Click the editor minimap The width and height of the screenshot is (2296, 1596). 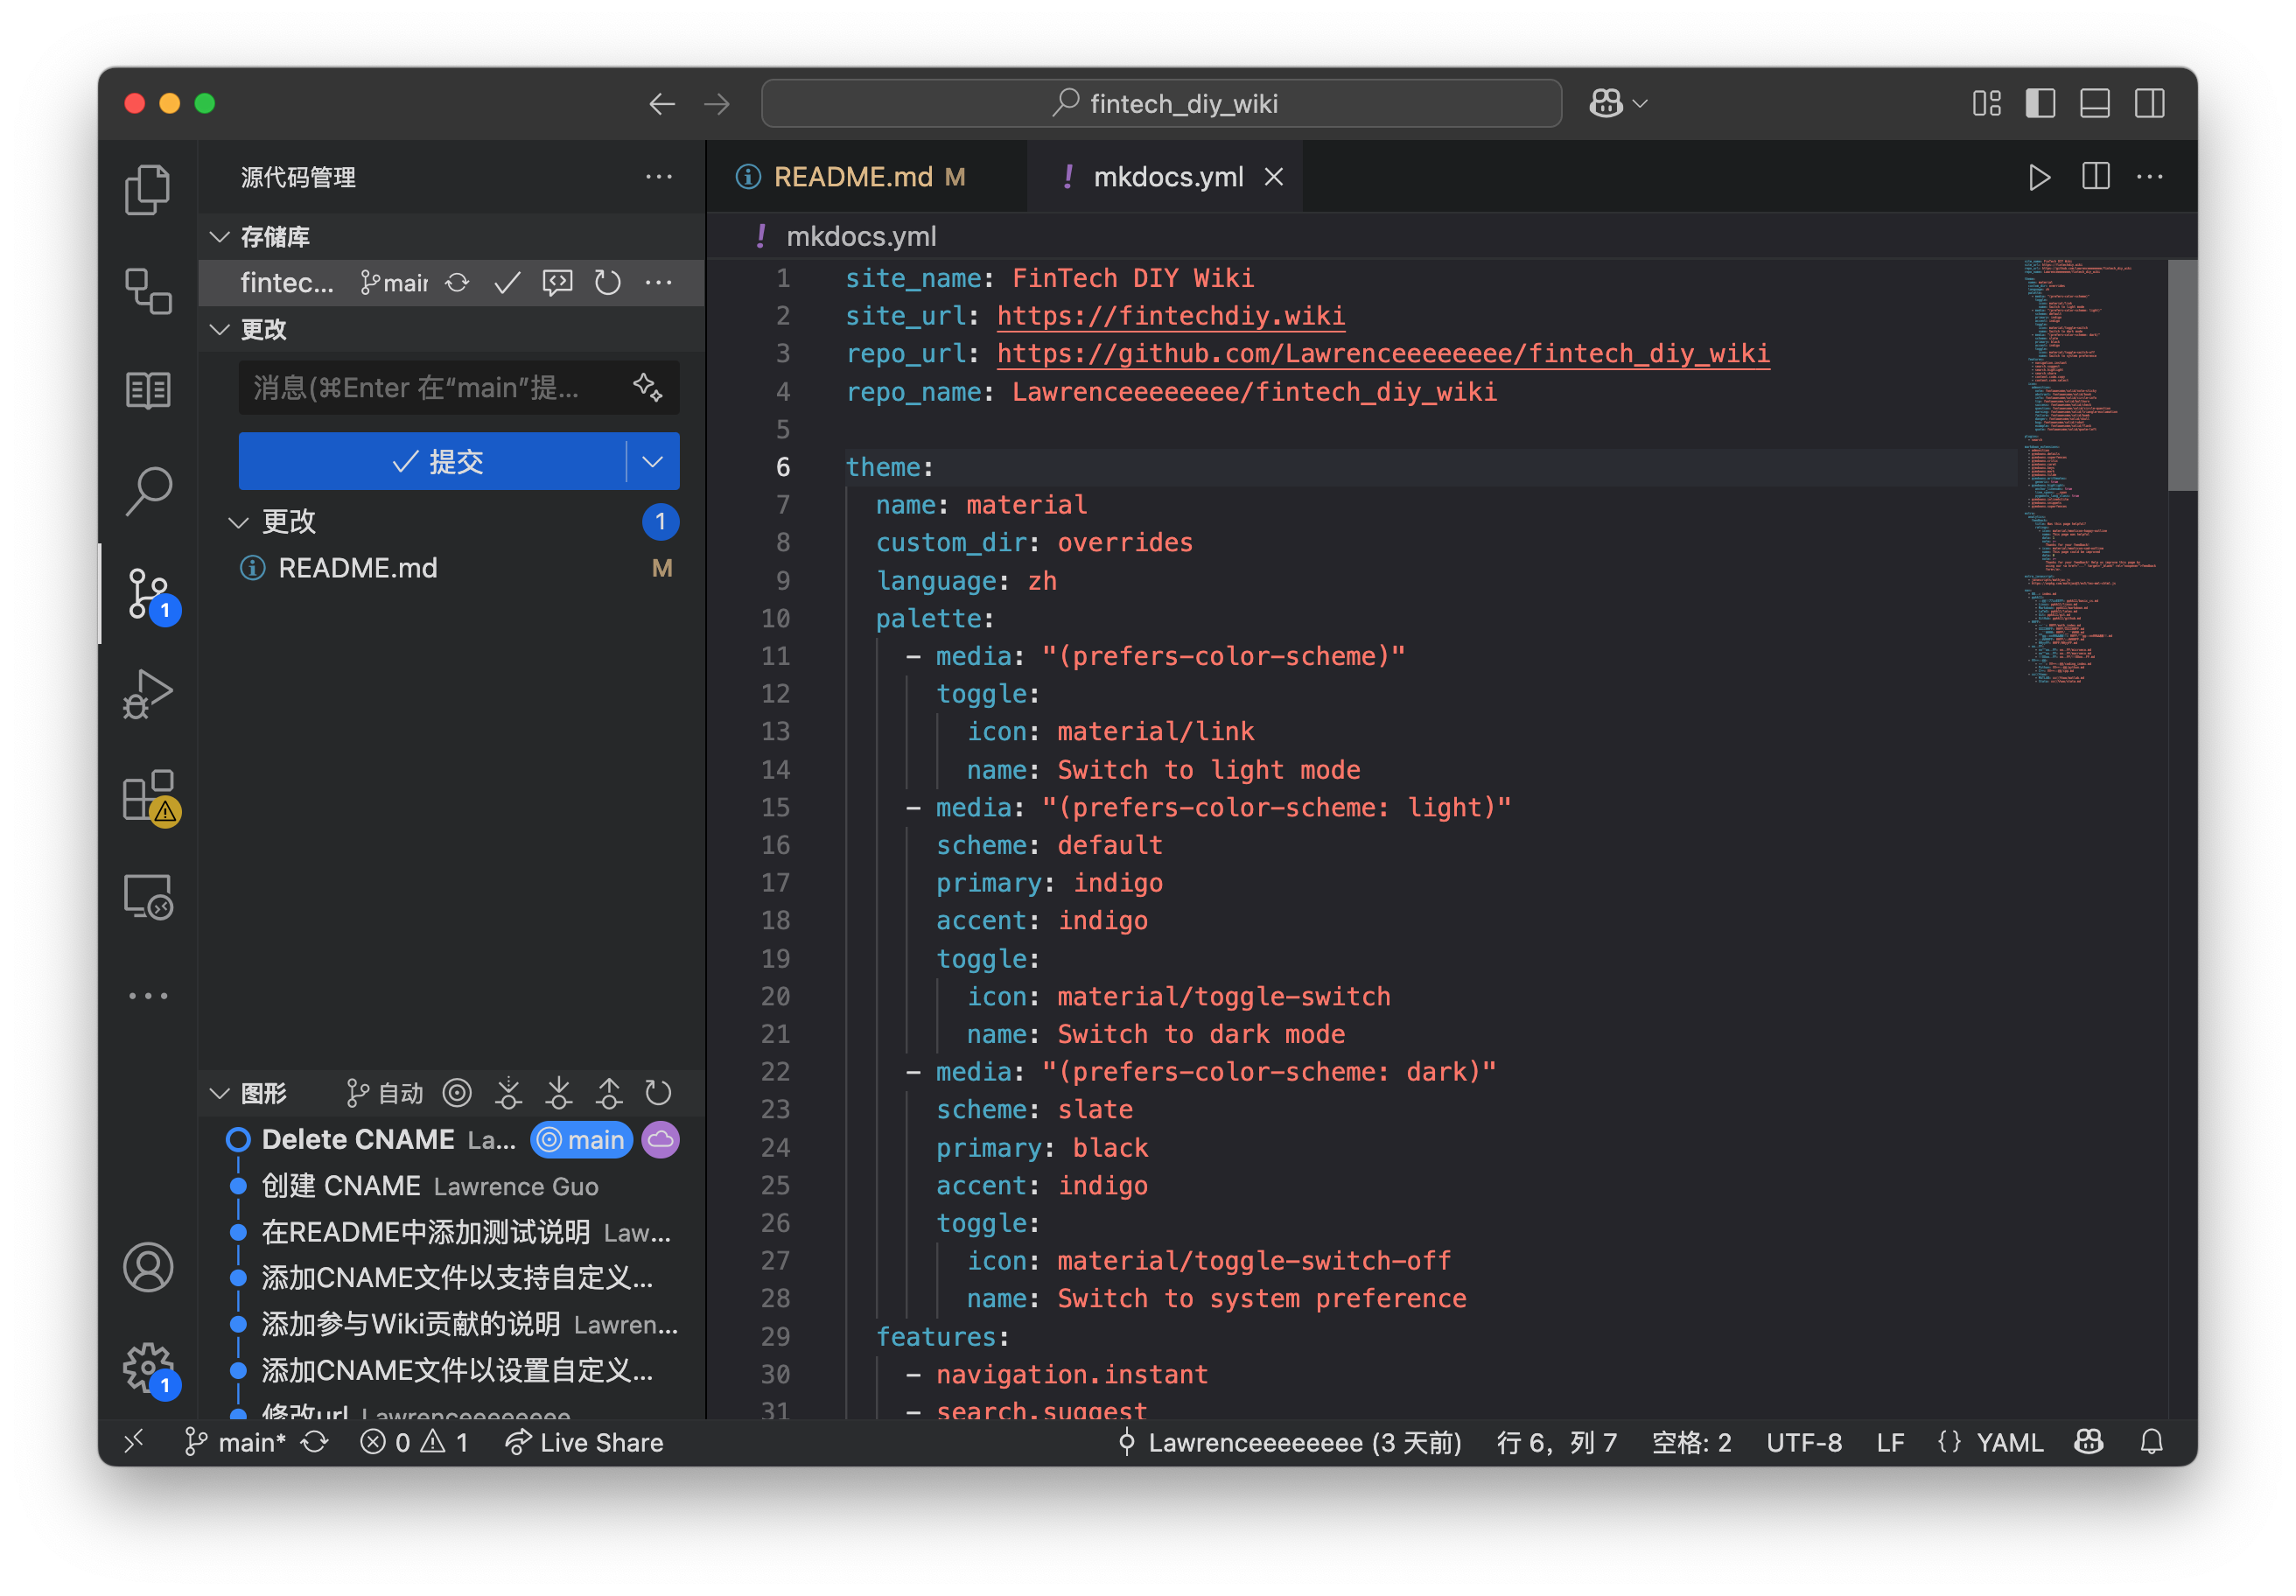(2092, 470)
